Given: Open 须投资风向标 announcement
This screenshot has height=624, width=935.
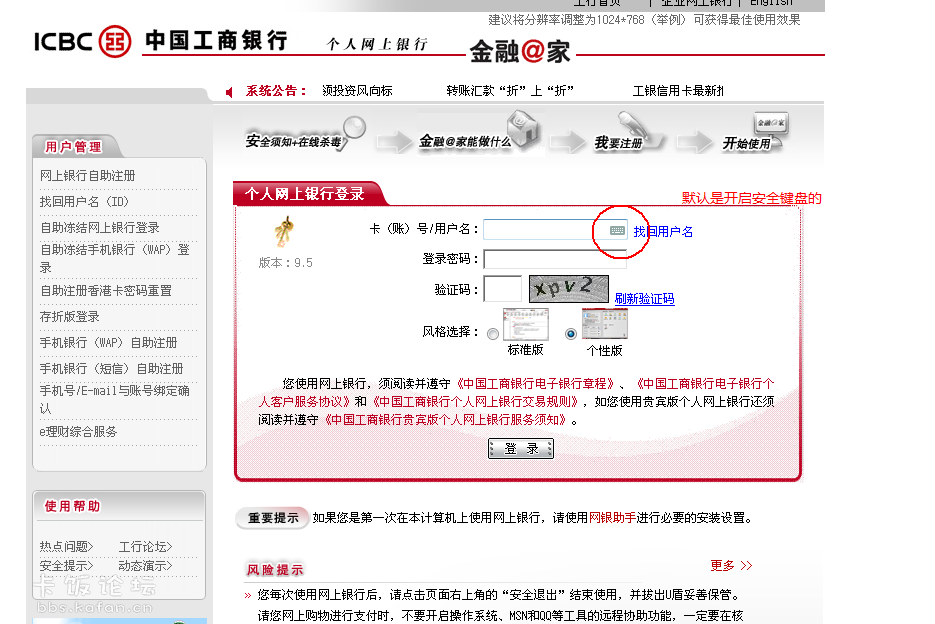Looking at the screenshot, I should [x=357, y=91].
